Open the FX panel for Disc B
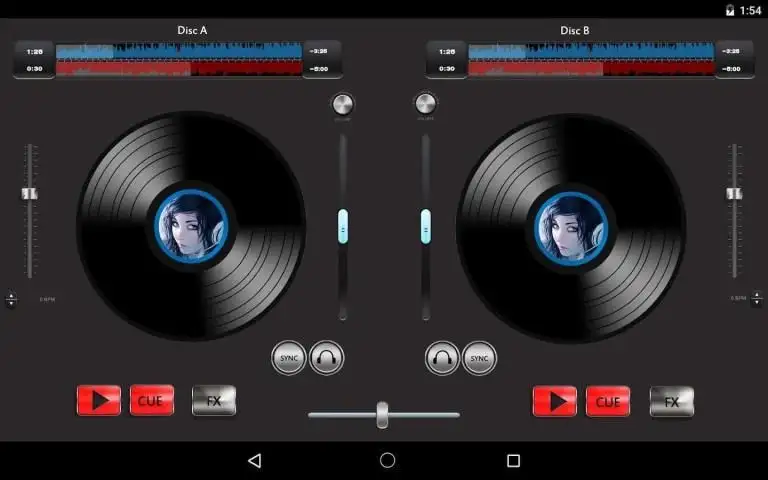The width and height of the screenshot is (768, 480). (x=672, y=402)
